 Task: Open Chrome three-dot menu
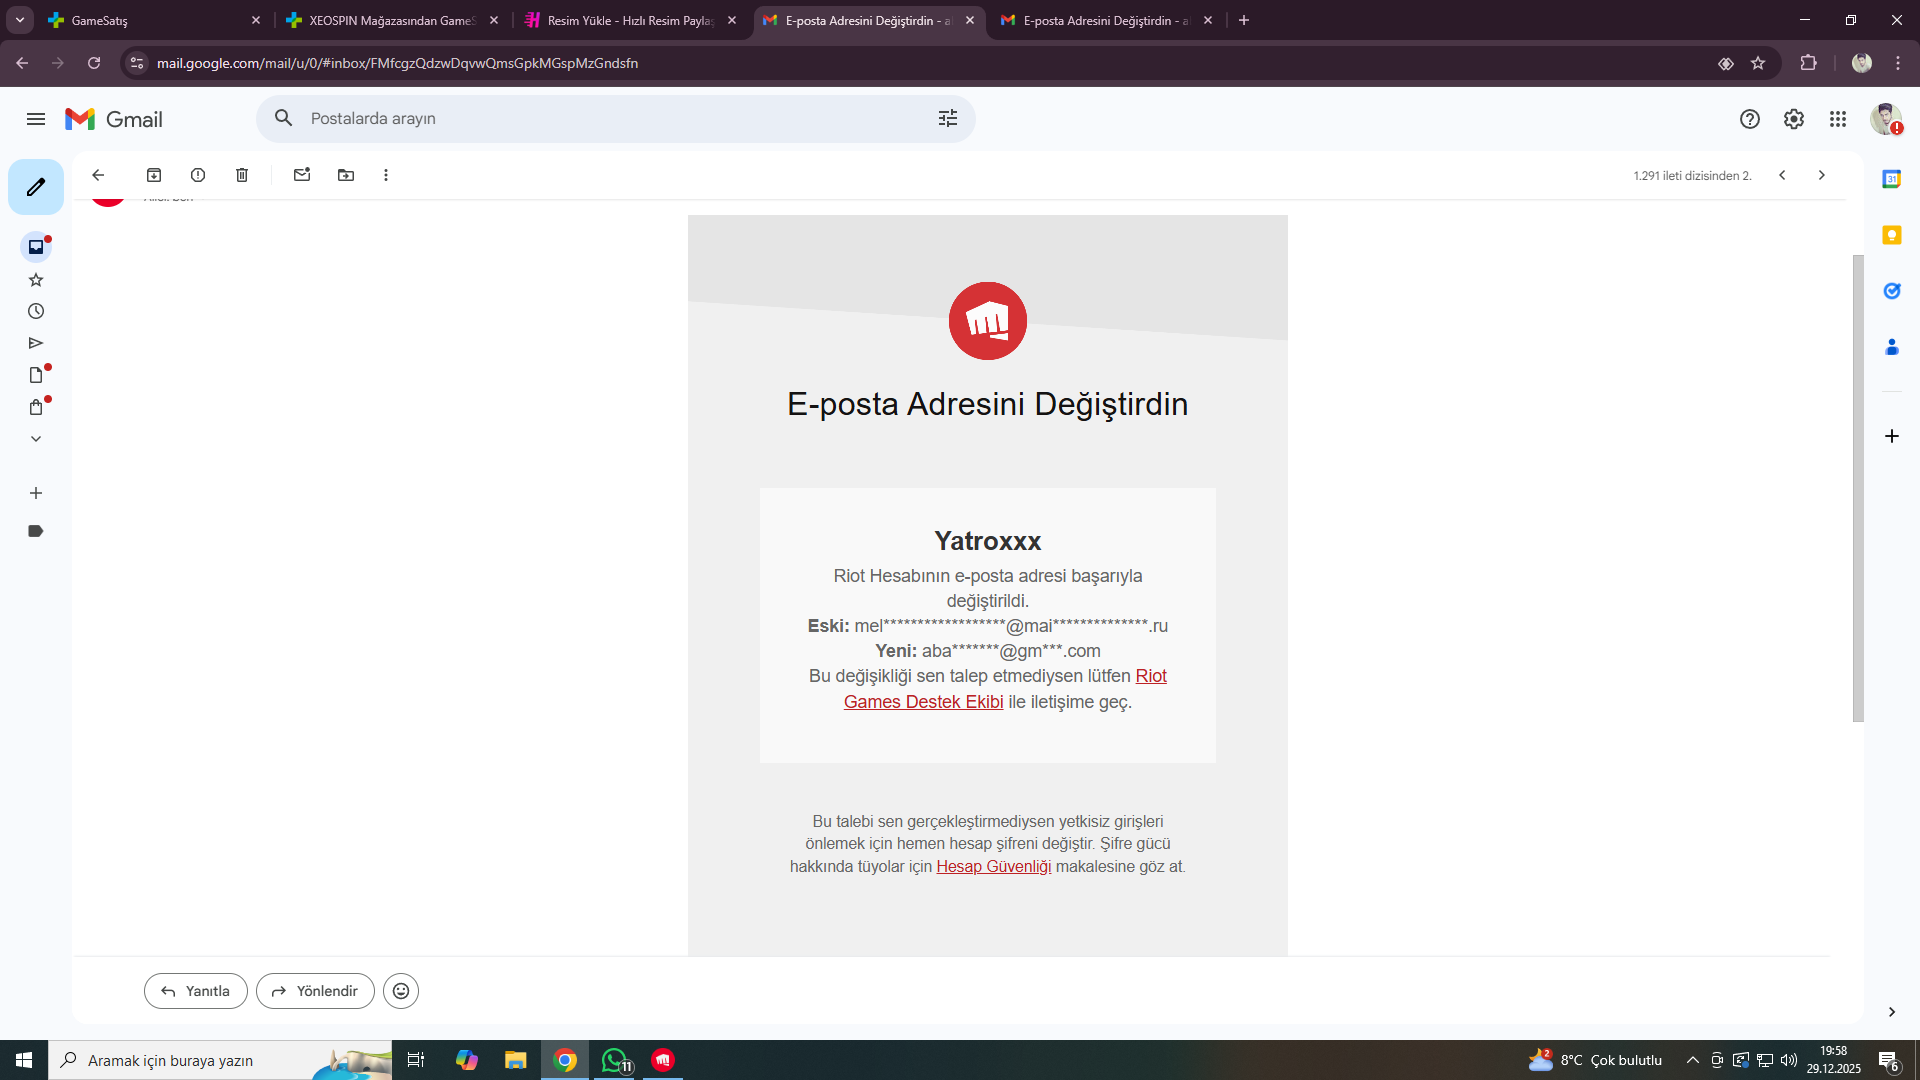tap(1898, 63)
